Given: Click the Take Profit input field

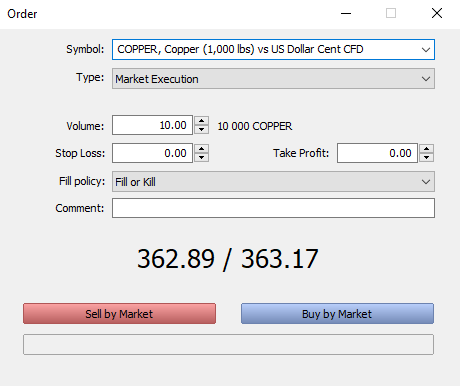Looking at the screenshot, I should (377, 153).
